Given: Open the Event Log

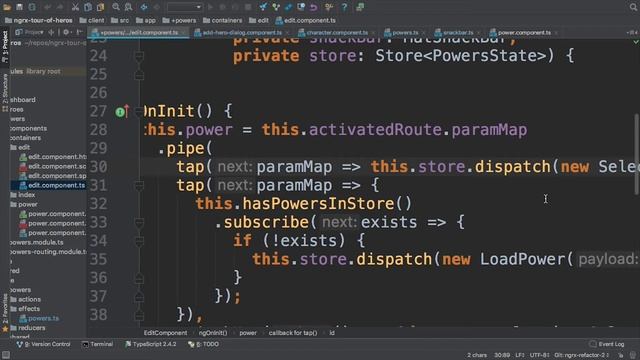Looking at the screenshot, I should tap(607, 344).
